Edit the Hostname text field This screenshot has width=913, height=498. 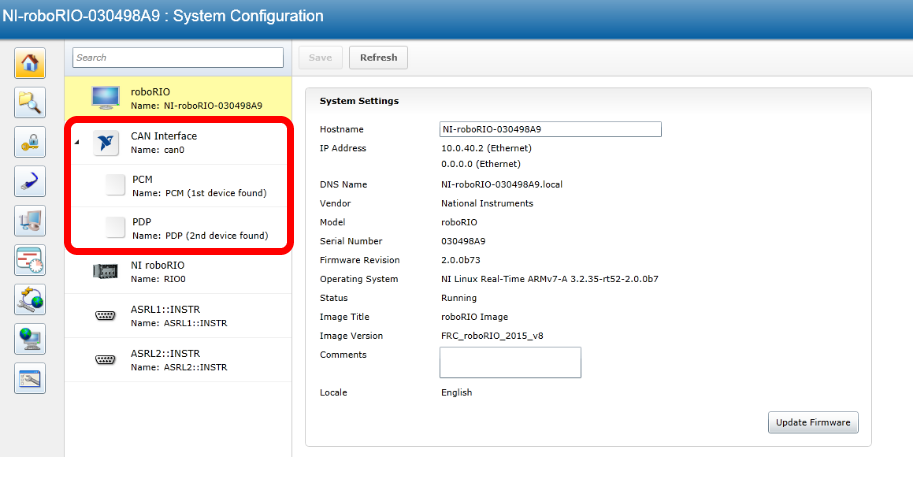pyautogui.click(x=550, y=129)
